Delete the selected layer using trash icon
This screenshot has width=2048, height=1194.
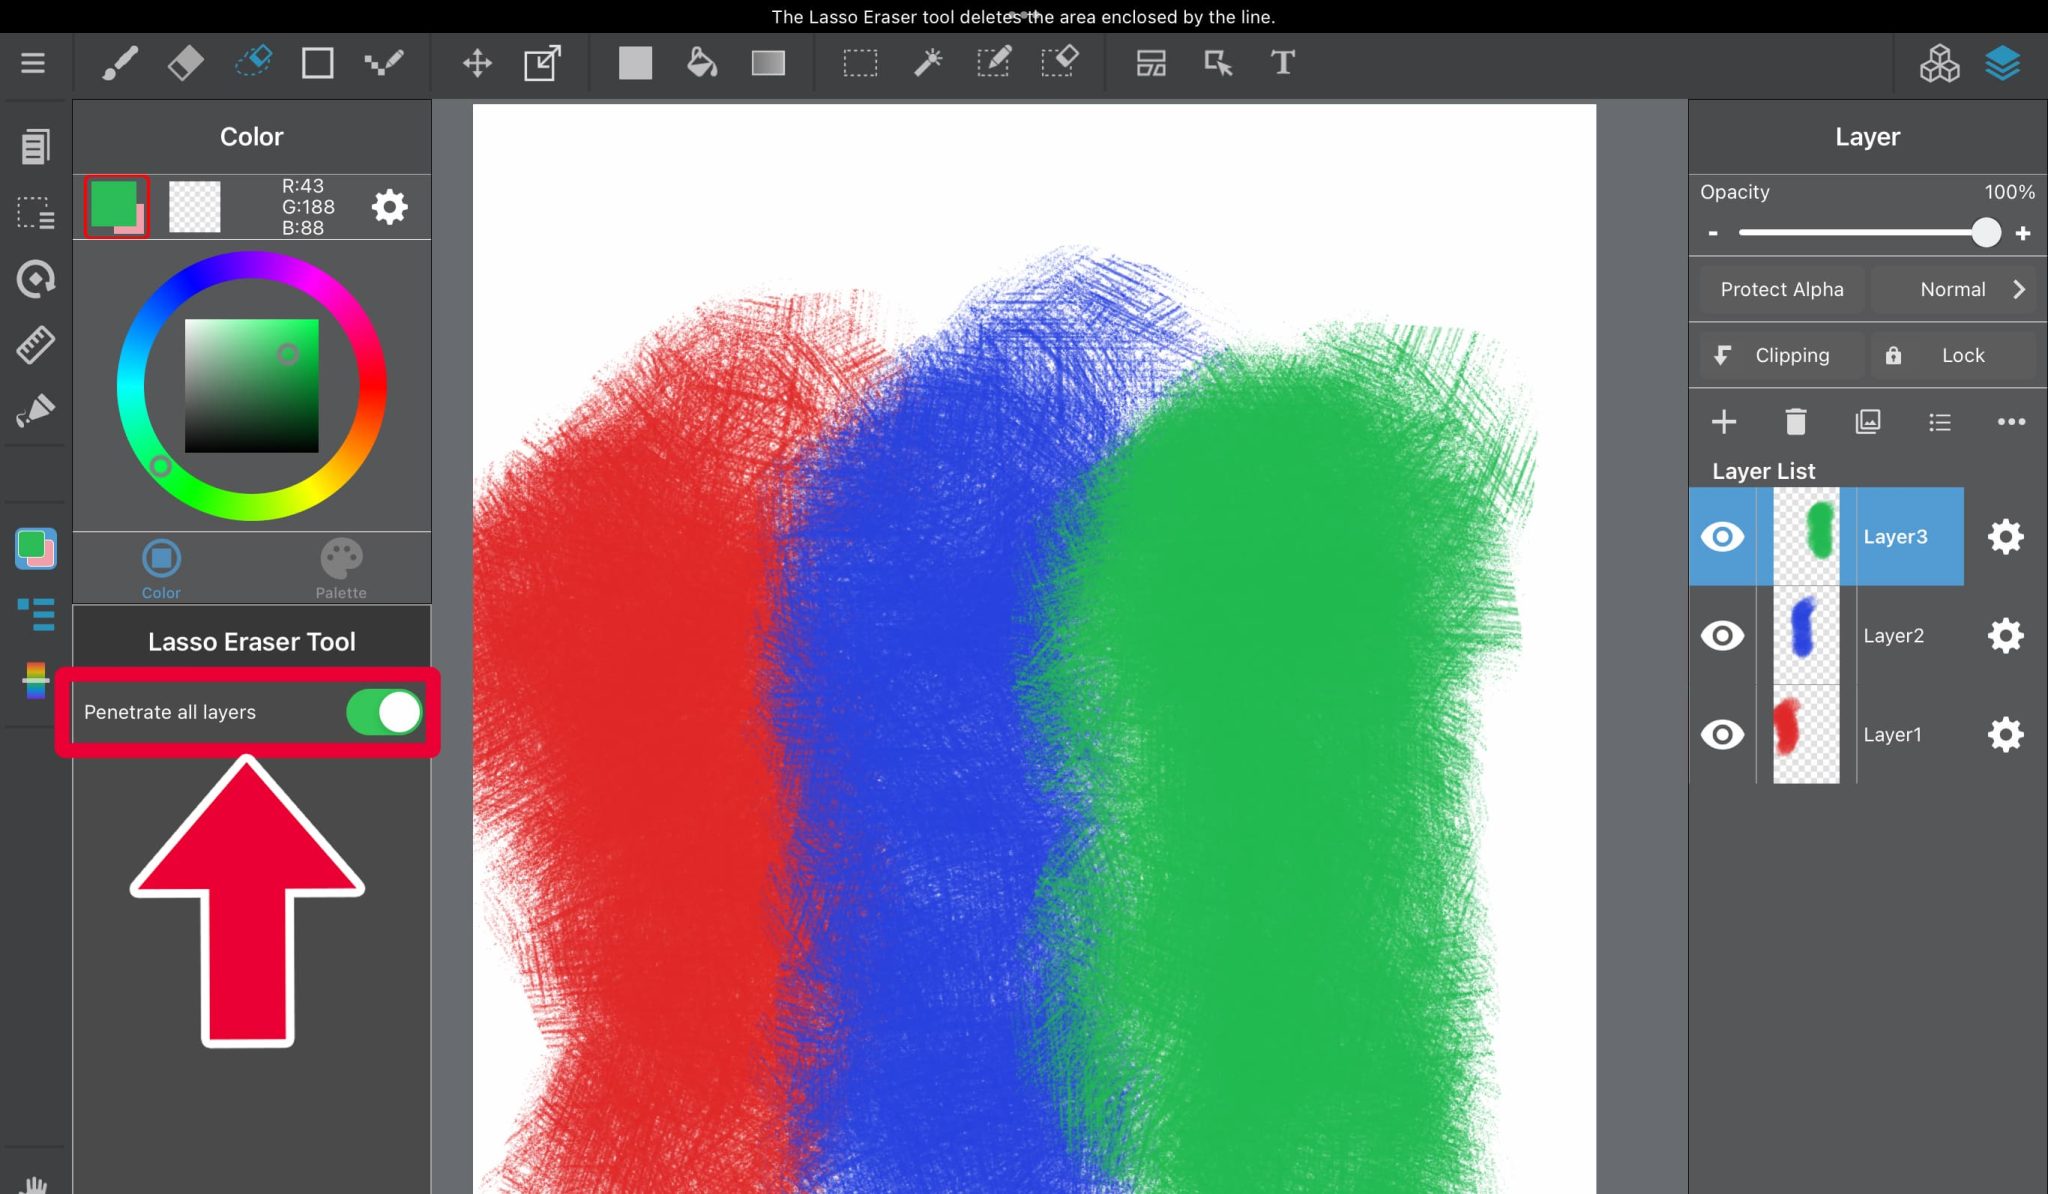pos(1795,421)
